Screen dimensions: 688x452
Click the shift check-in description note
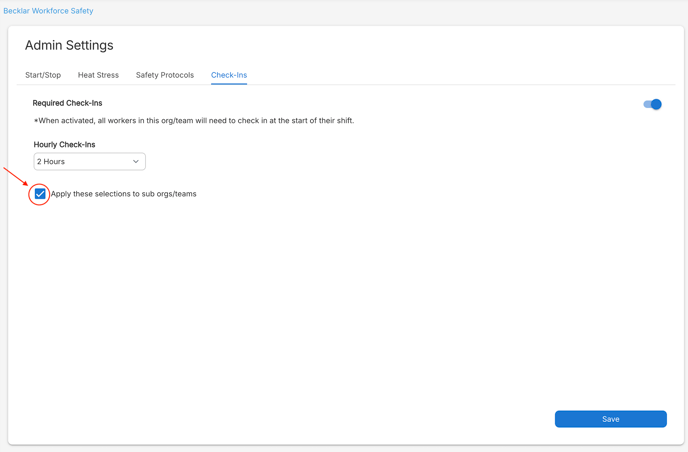point(194,120)
